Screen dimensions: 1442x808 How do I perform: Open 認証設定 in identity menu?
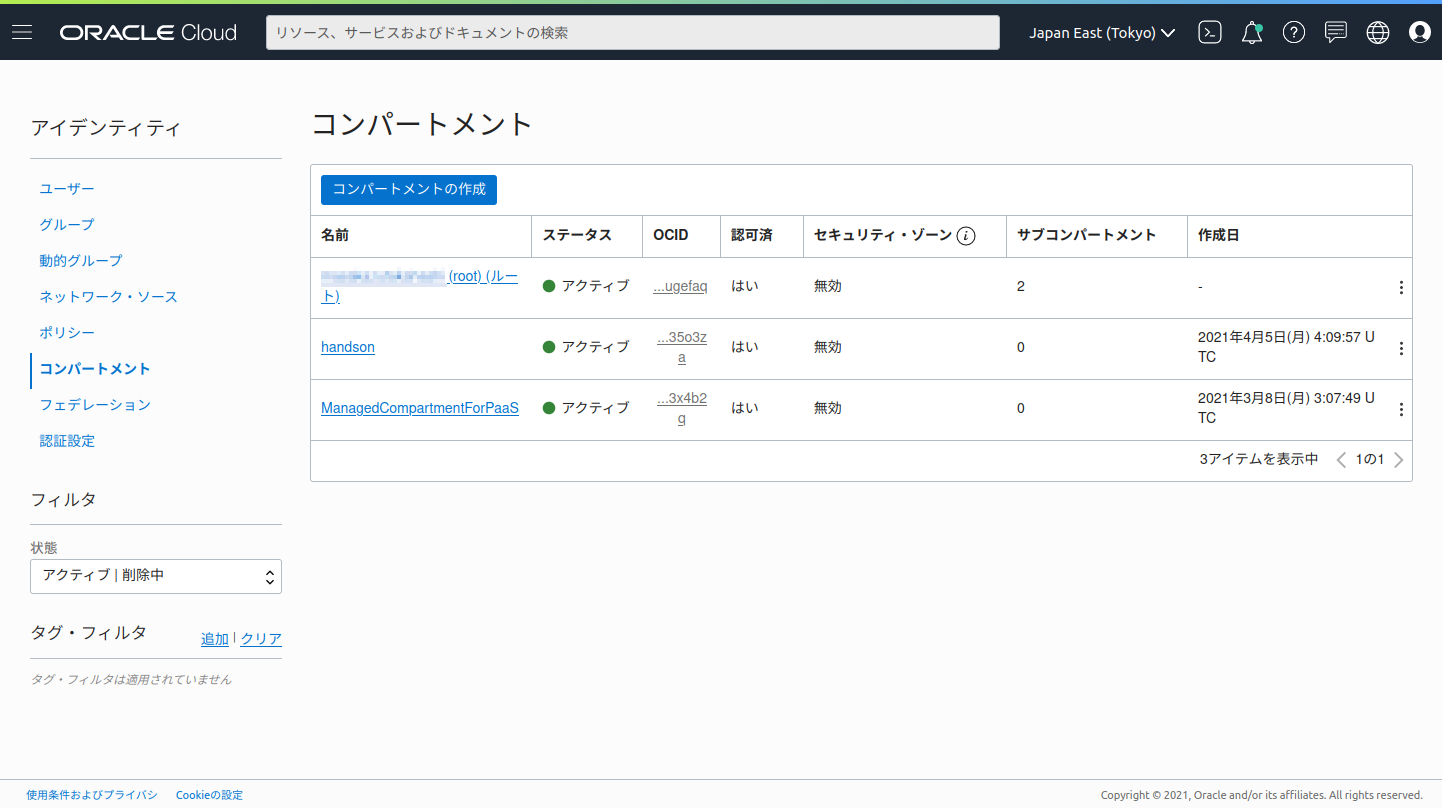coord(67,440)
